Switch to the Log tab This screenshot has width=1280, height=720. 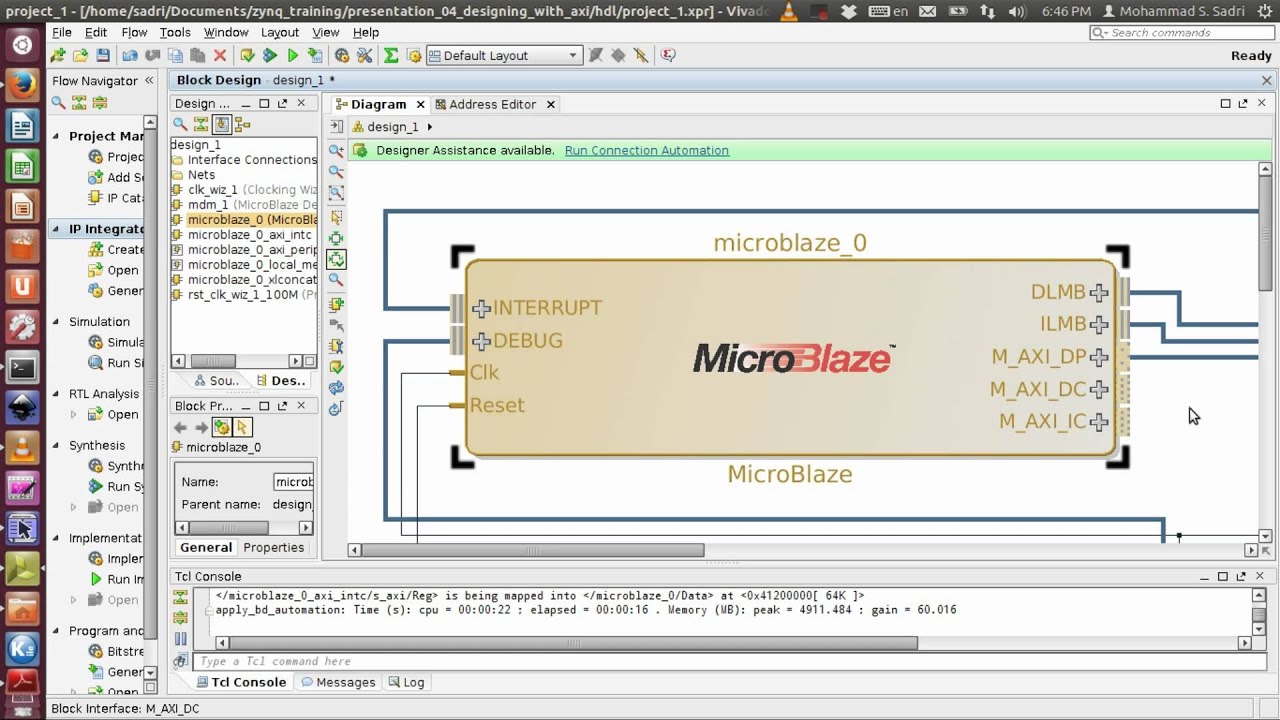(406, 682)
